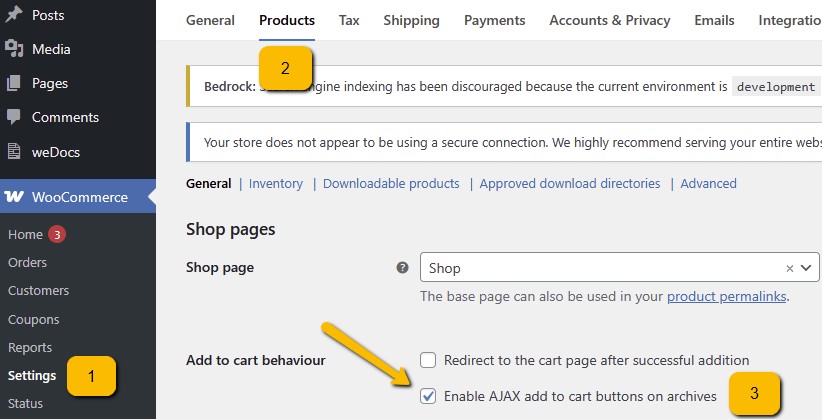Click the WooCommerce logo icon
822x420 pixels.
(x=14, y=197)
